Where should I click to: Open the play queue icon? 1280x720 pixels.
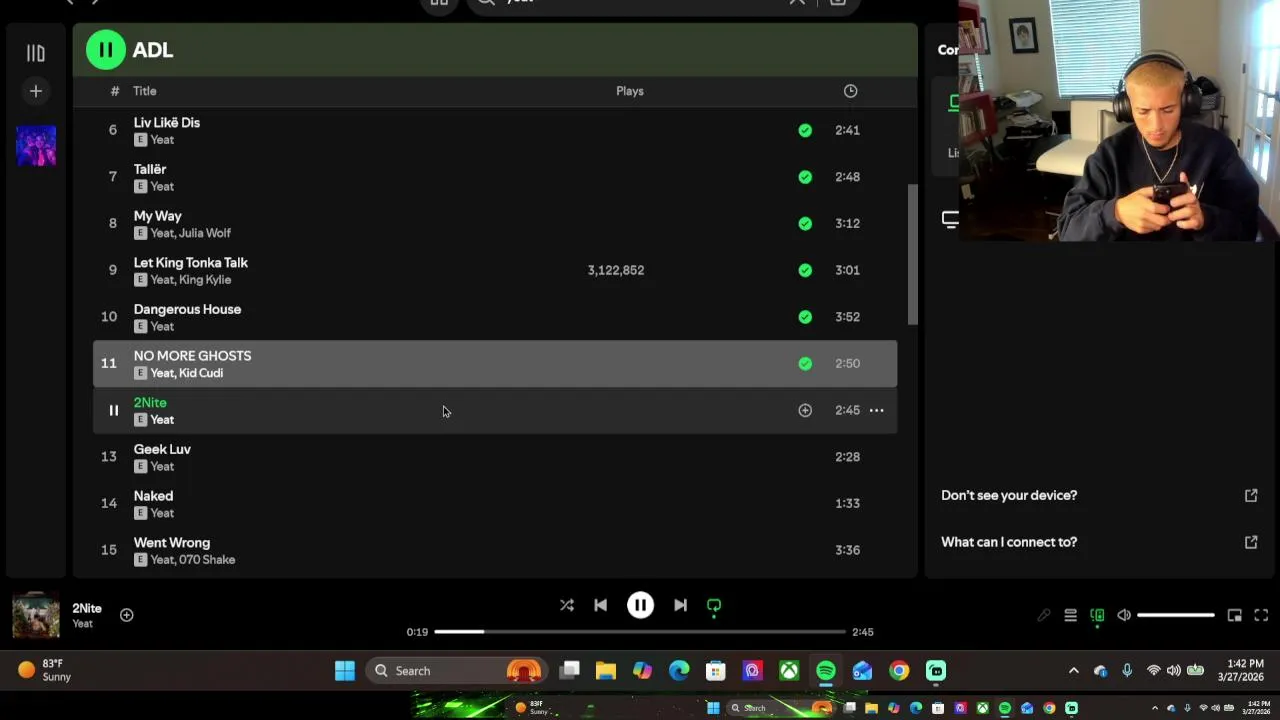tap(1070, 615)
